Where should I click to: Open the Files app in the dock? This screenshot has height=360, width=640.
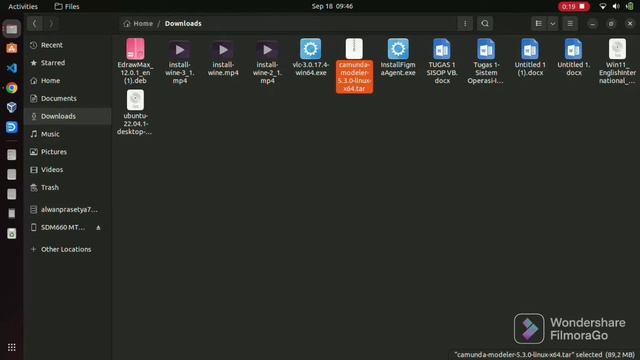(x=12, y=29)
